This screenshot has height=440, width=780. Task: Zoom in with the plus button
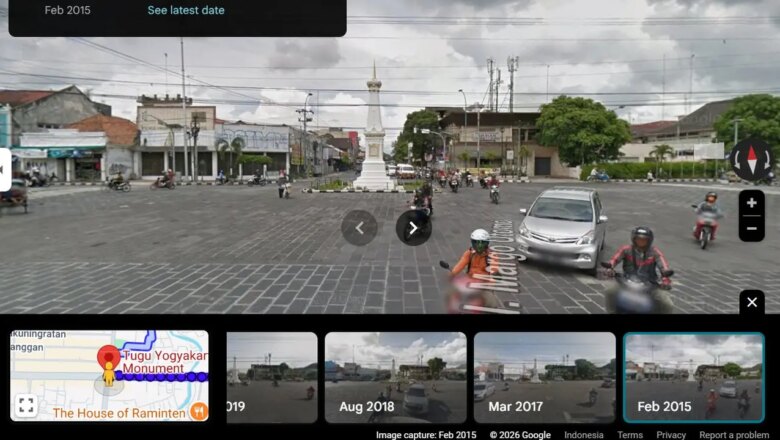coord(752,203)
